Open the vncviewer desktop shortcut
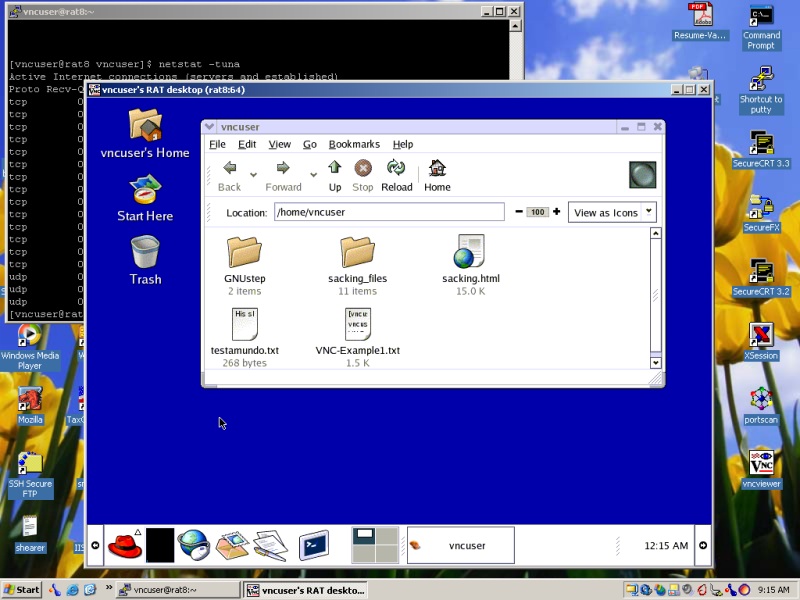The image size is (800, 600). pyautogui.click(x=761, y=468)
